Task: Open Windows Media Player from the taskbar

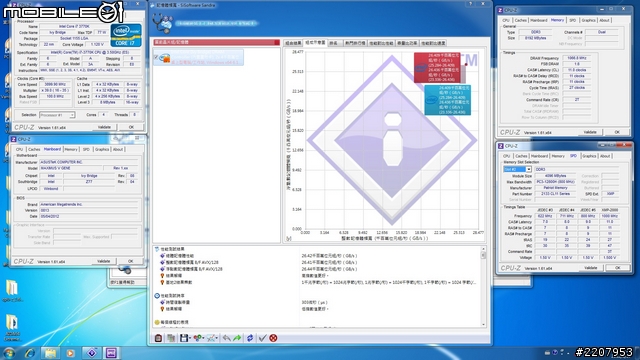Action: coord(71,353)
